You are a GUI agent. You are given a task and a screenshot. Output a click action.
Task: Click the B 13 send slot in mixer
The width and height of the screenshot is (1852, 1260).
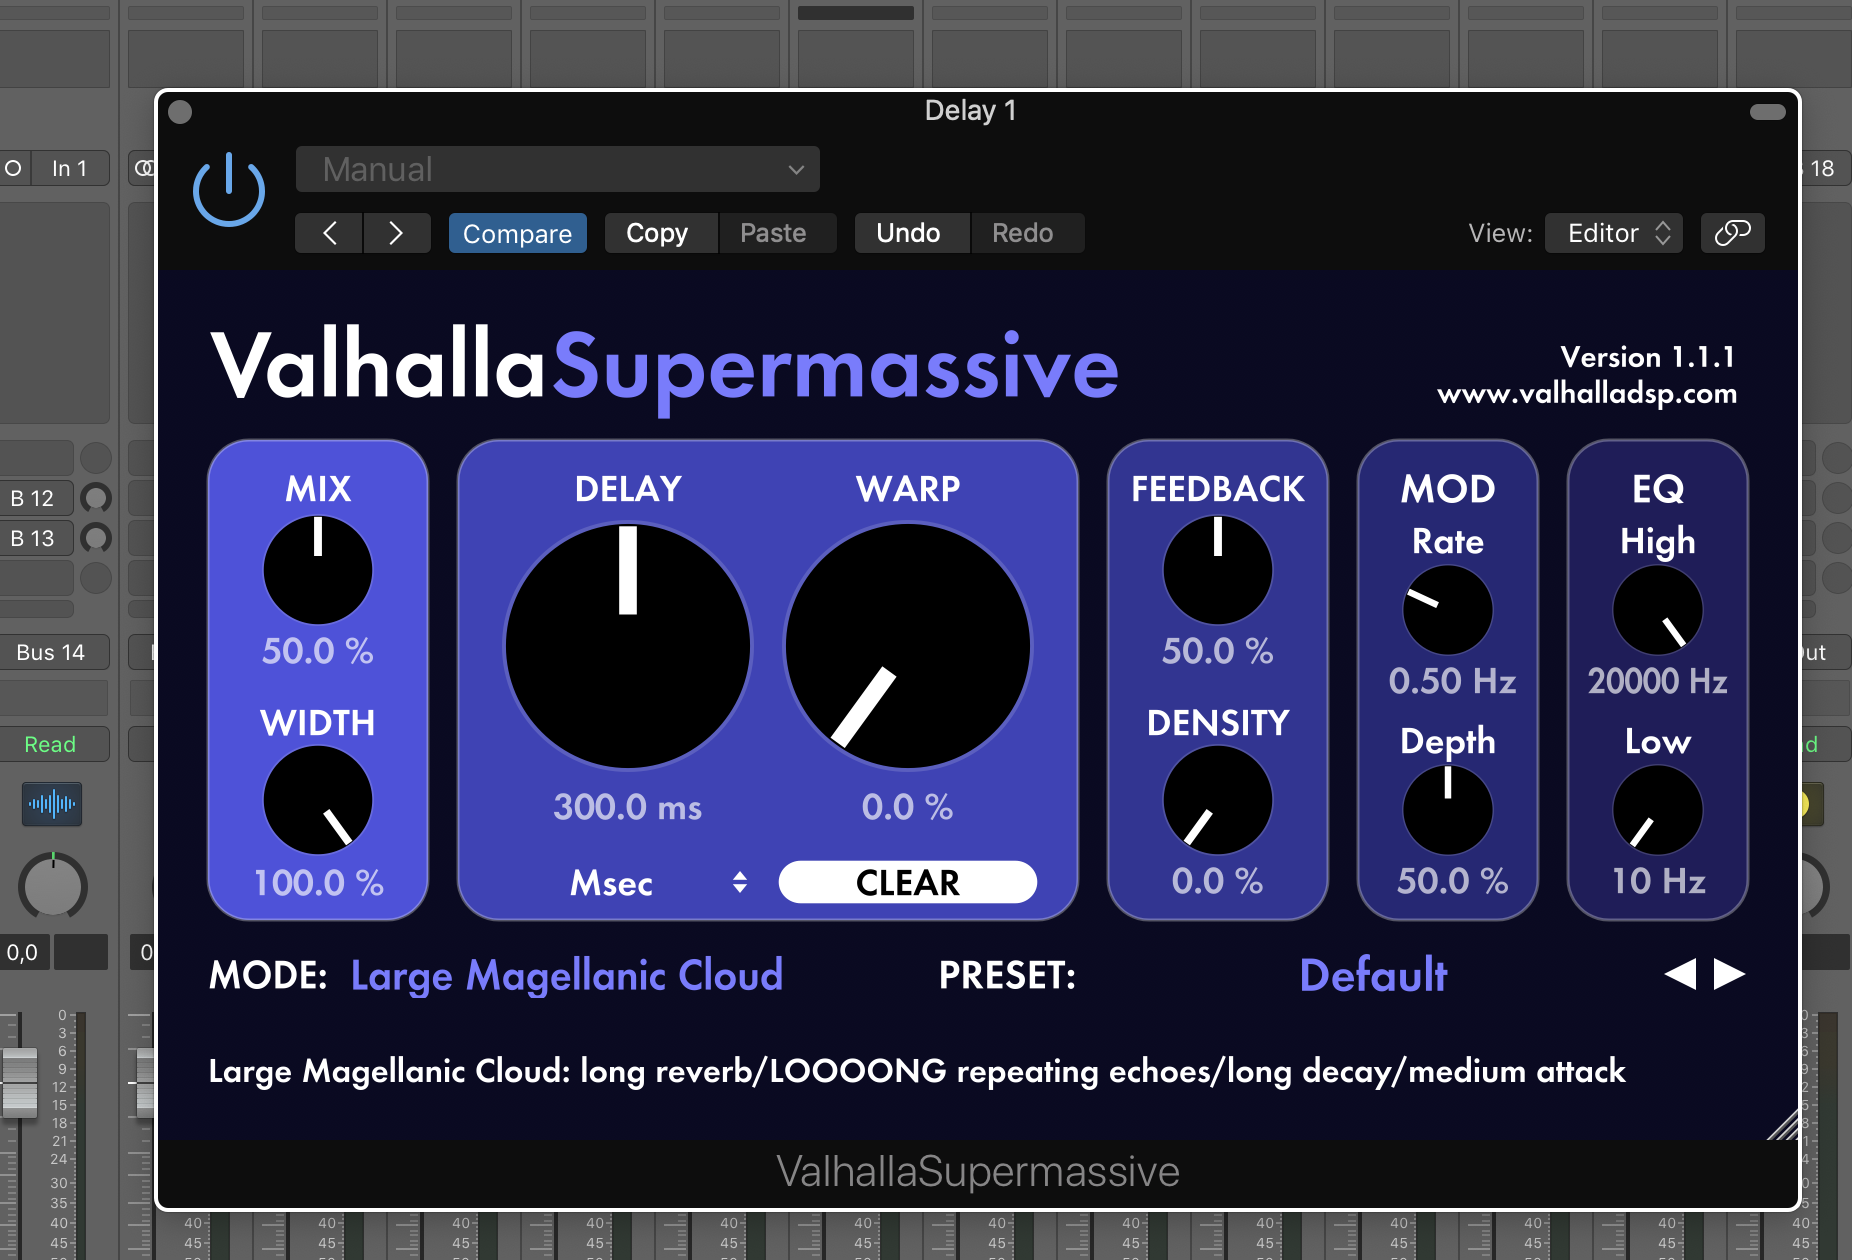(37, 538)
